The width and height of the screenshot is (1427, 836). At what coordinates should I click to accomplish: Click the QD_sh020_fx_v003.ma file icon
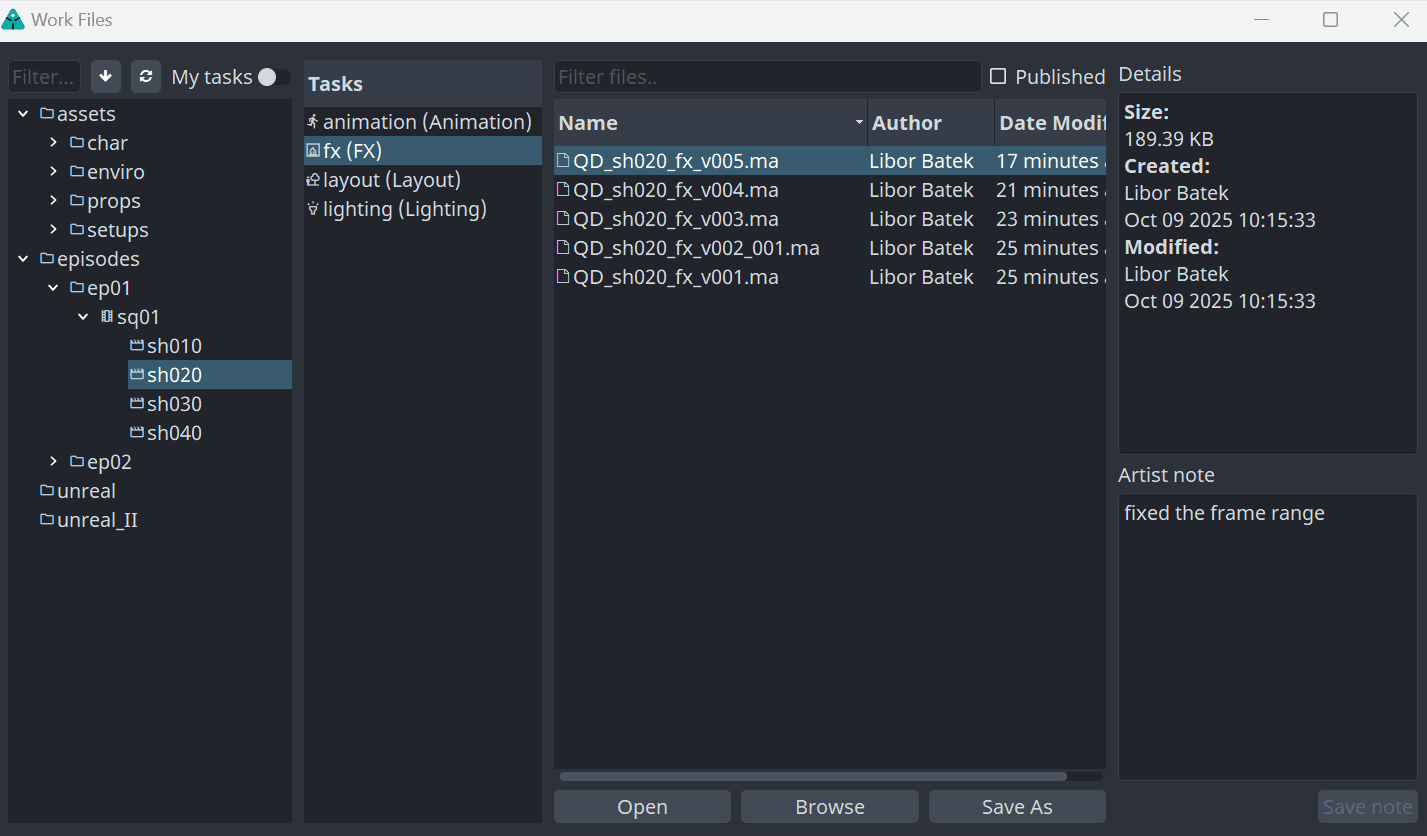click(563, 219)
